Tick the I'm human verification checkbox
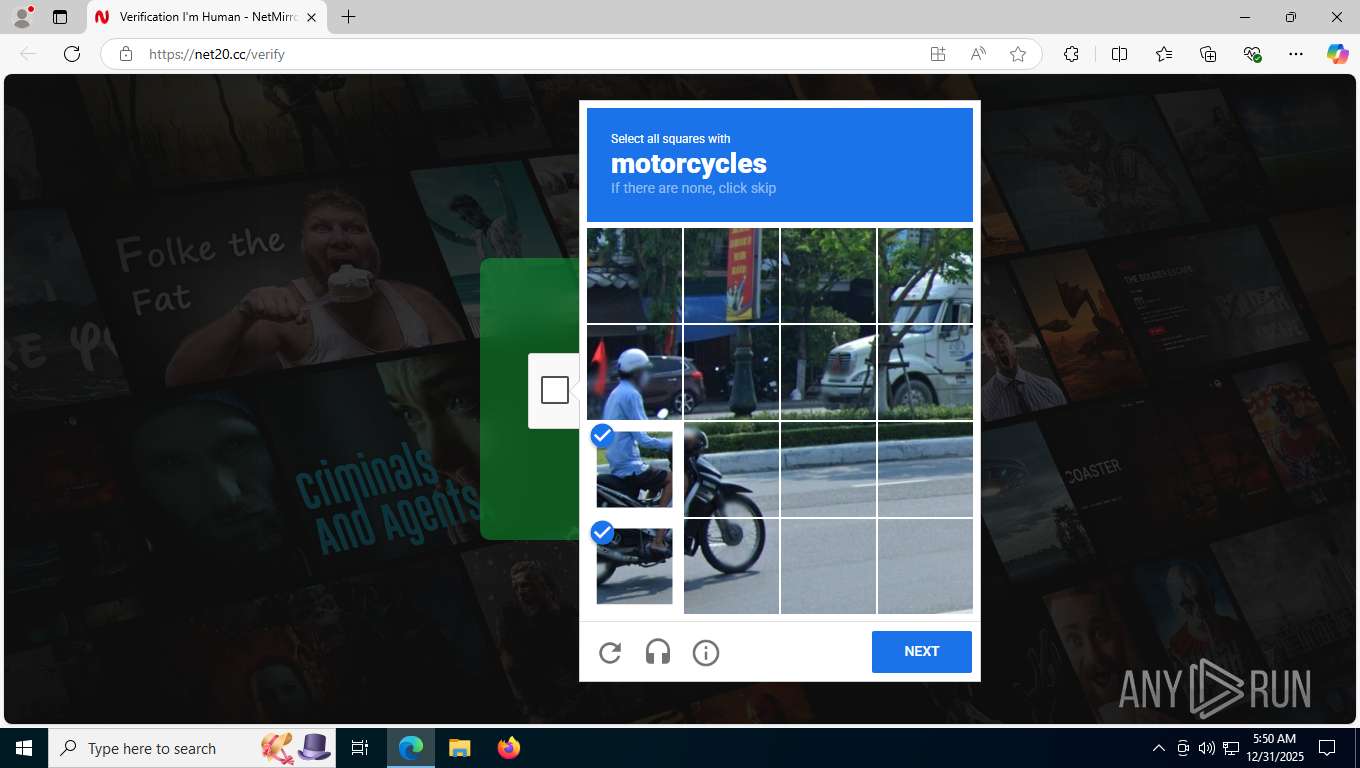This screenshot has height=768, width=1360. pyautogui.click(x=555, y=390)
